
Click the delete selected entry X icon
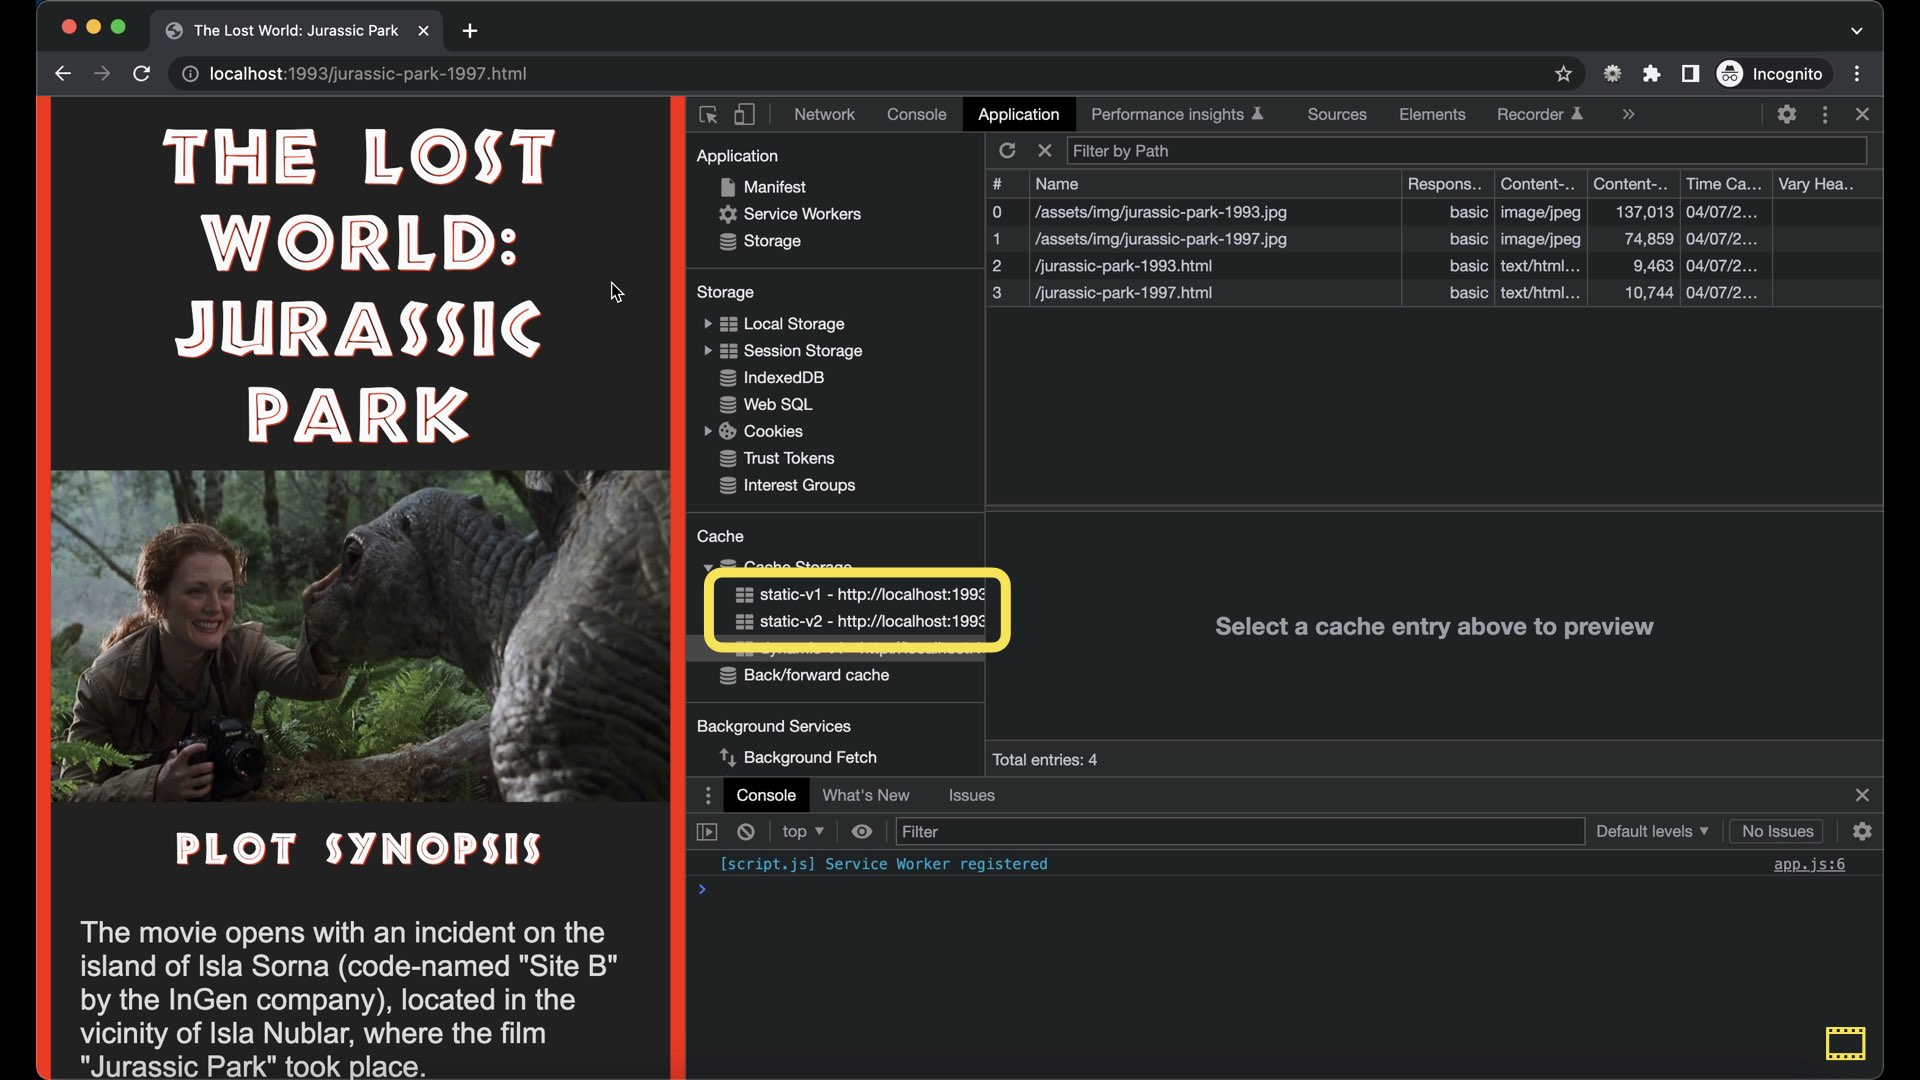pos(1044,151)
